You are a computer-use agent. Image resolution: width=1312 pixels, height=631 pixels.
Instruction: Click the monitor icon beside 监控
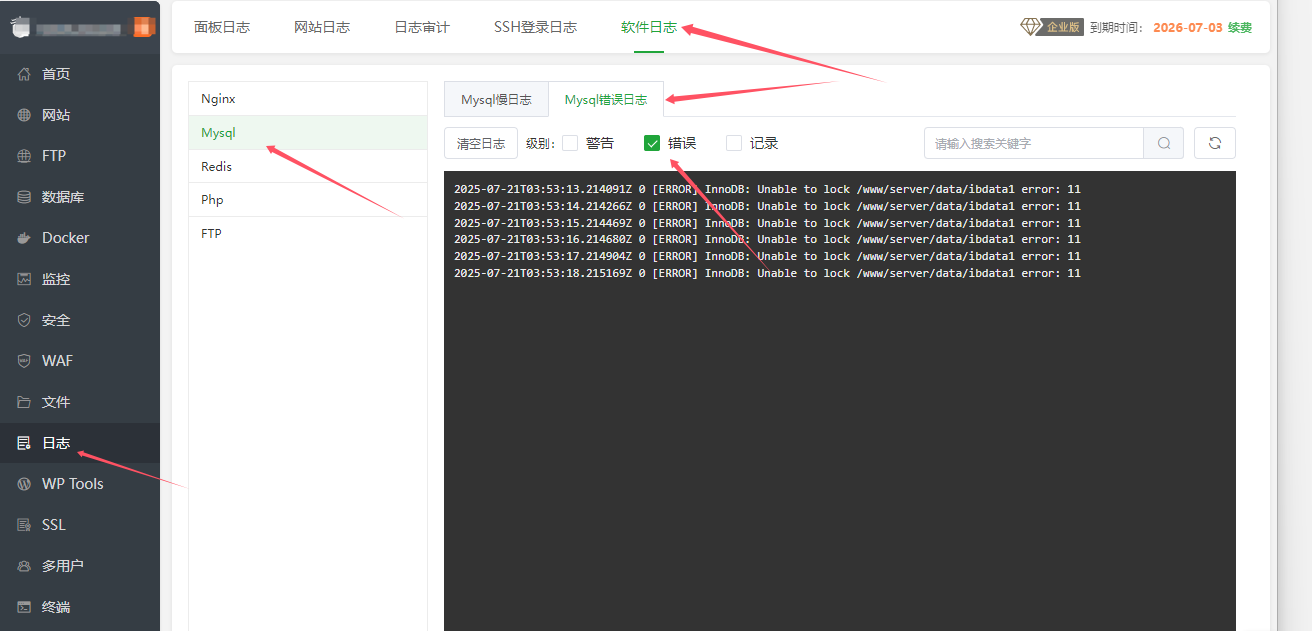24,279
